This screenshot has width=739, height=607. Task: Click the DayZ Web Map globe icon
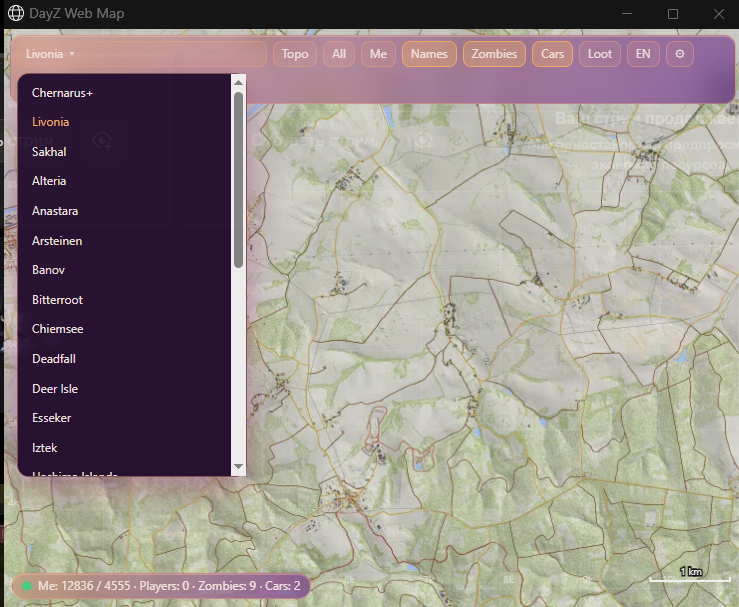click(16, 13)
